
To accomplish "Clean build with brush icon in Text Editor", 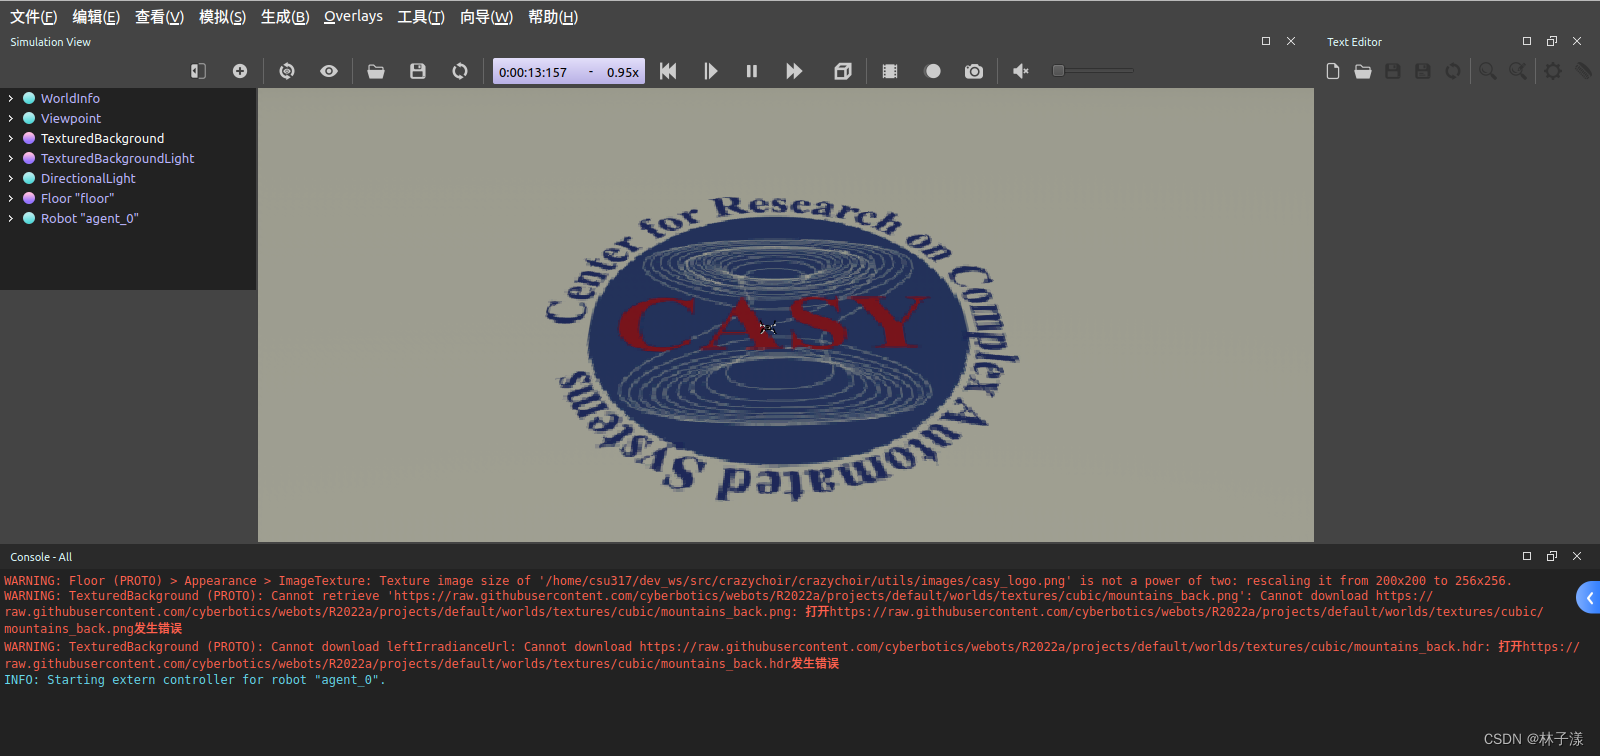I will [x=1583, y=71].
